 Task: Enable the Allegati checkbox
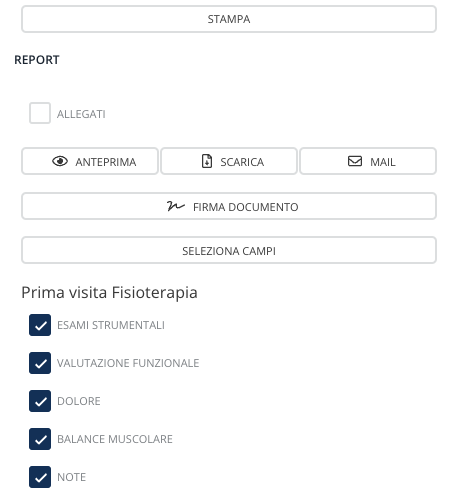pyautogui.click(x=40, y=113)
